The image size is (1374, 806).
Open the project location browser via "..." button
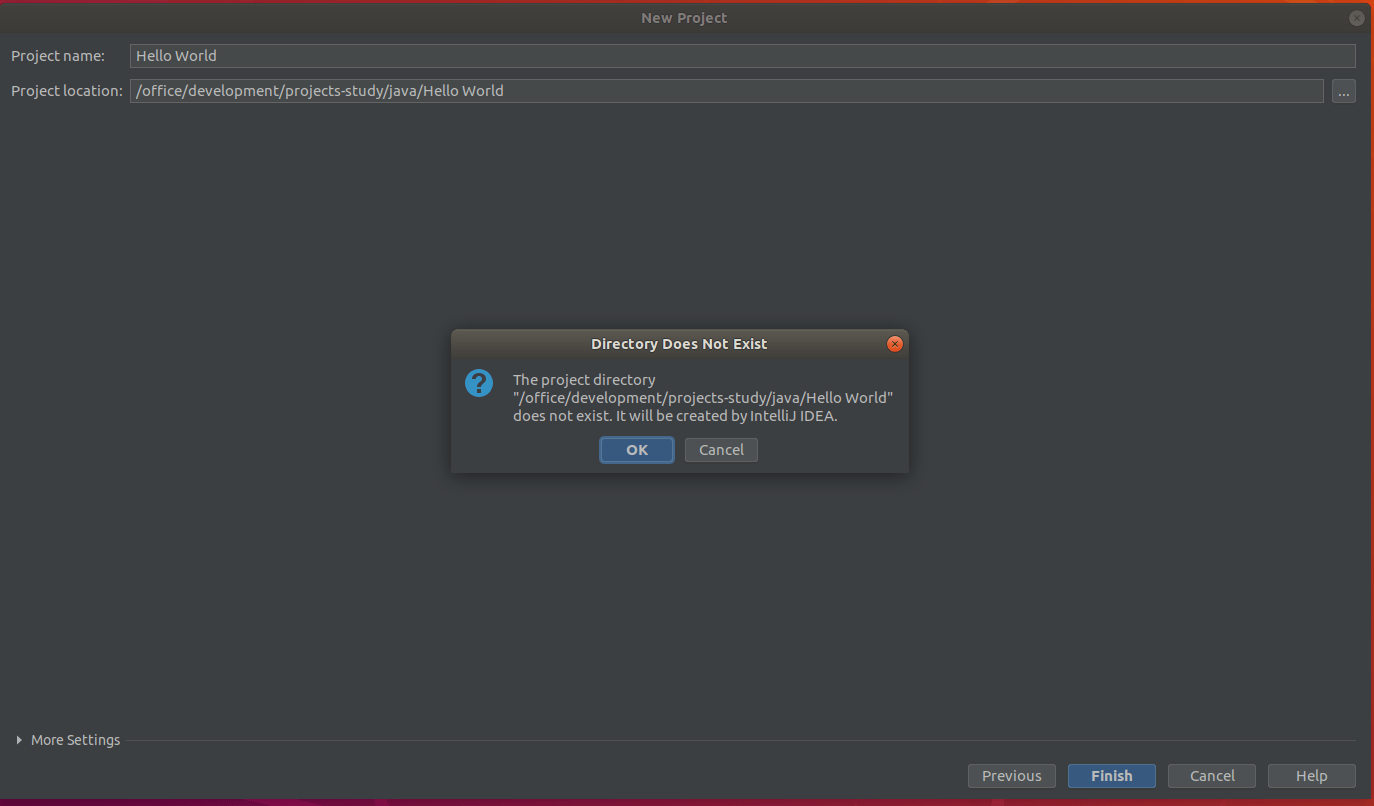pyautogui.click(x=1343, y=91)
